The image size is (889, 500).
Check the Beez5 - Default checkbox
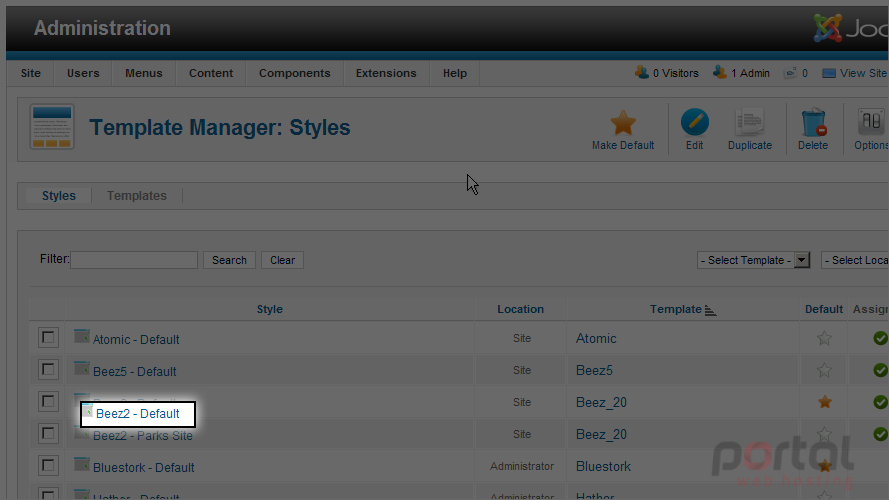(x=48, y=370)
